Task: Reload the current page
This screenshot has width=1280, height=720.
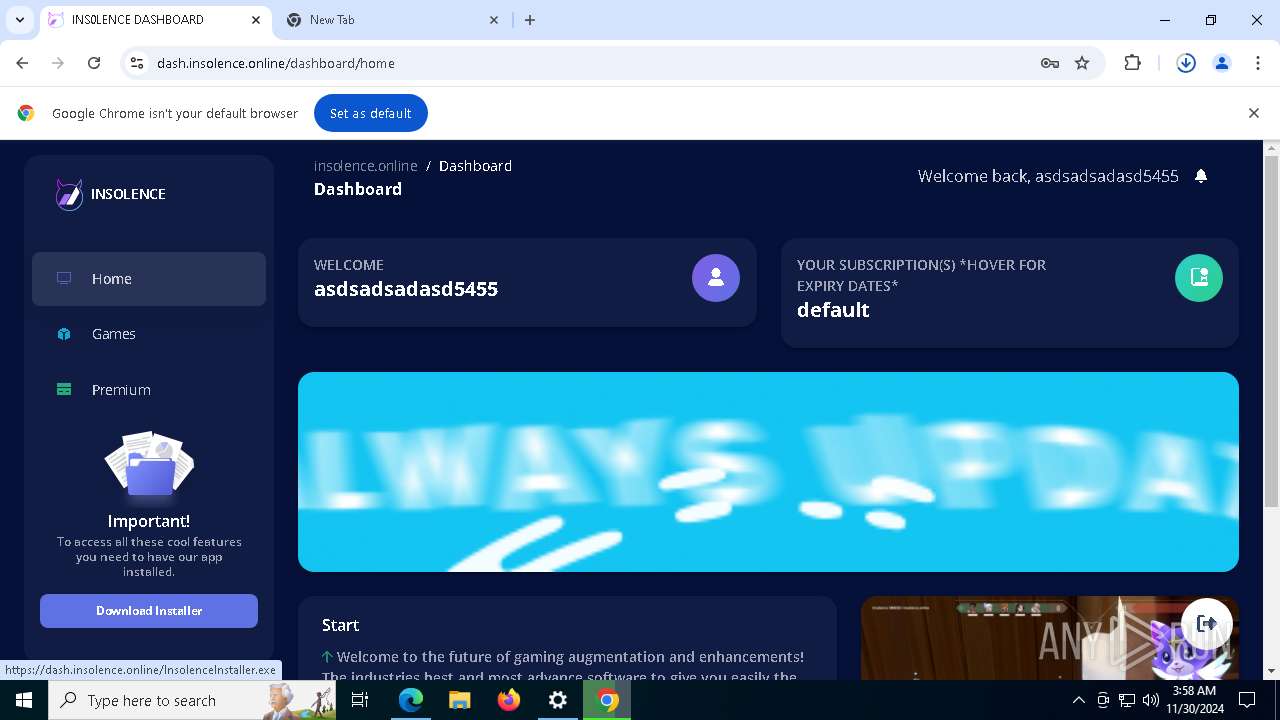Action: pyautogui.click(x=94, y=63)
